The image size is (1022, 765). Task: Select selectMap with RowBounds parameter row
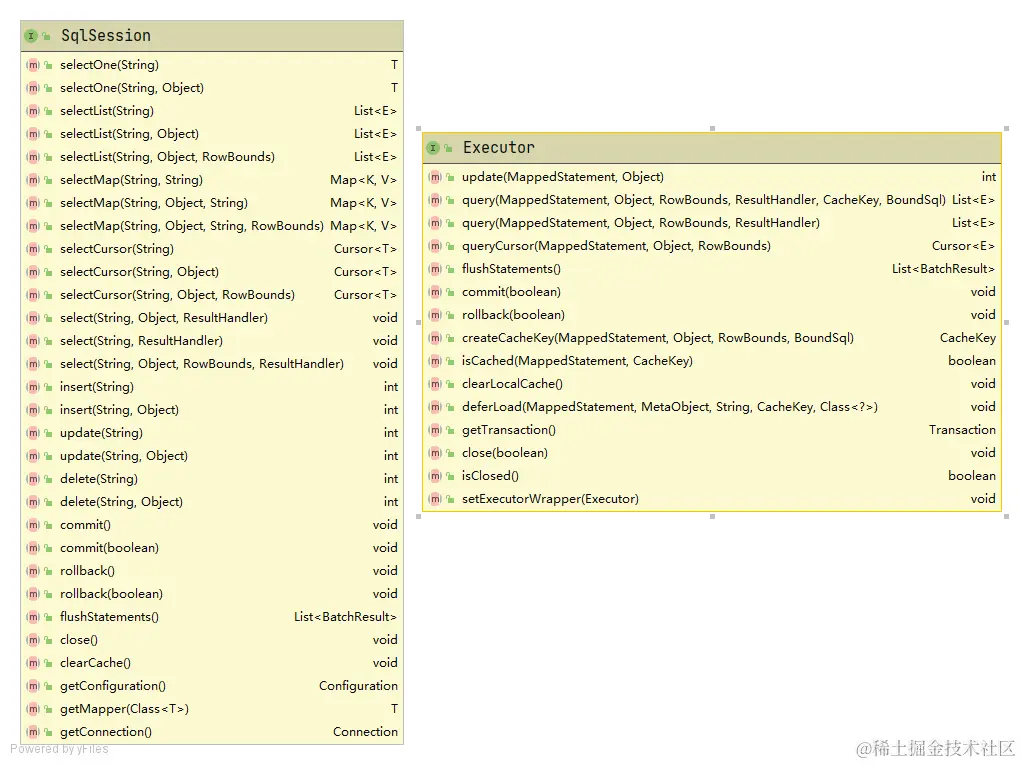click(x=212, y=226)
